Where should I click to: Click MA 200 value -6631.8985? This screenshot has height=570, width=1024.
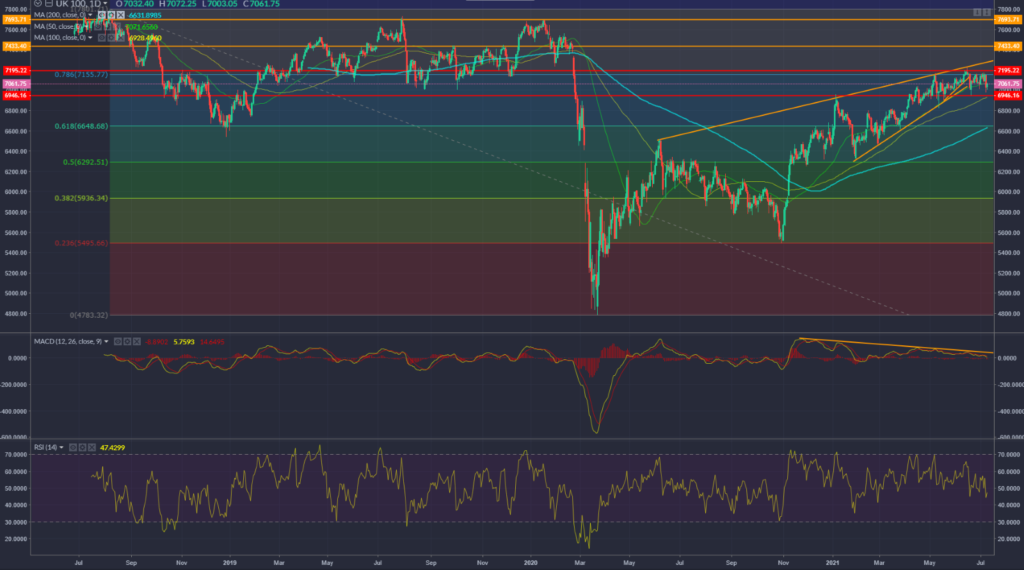pos(144,15)
